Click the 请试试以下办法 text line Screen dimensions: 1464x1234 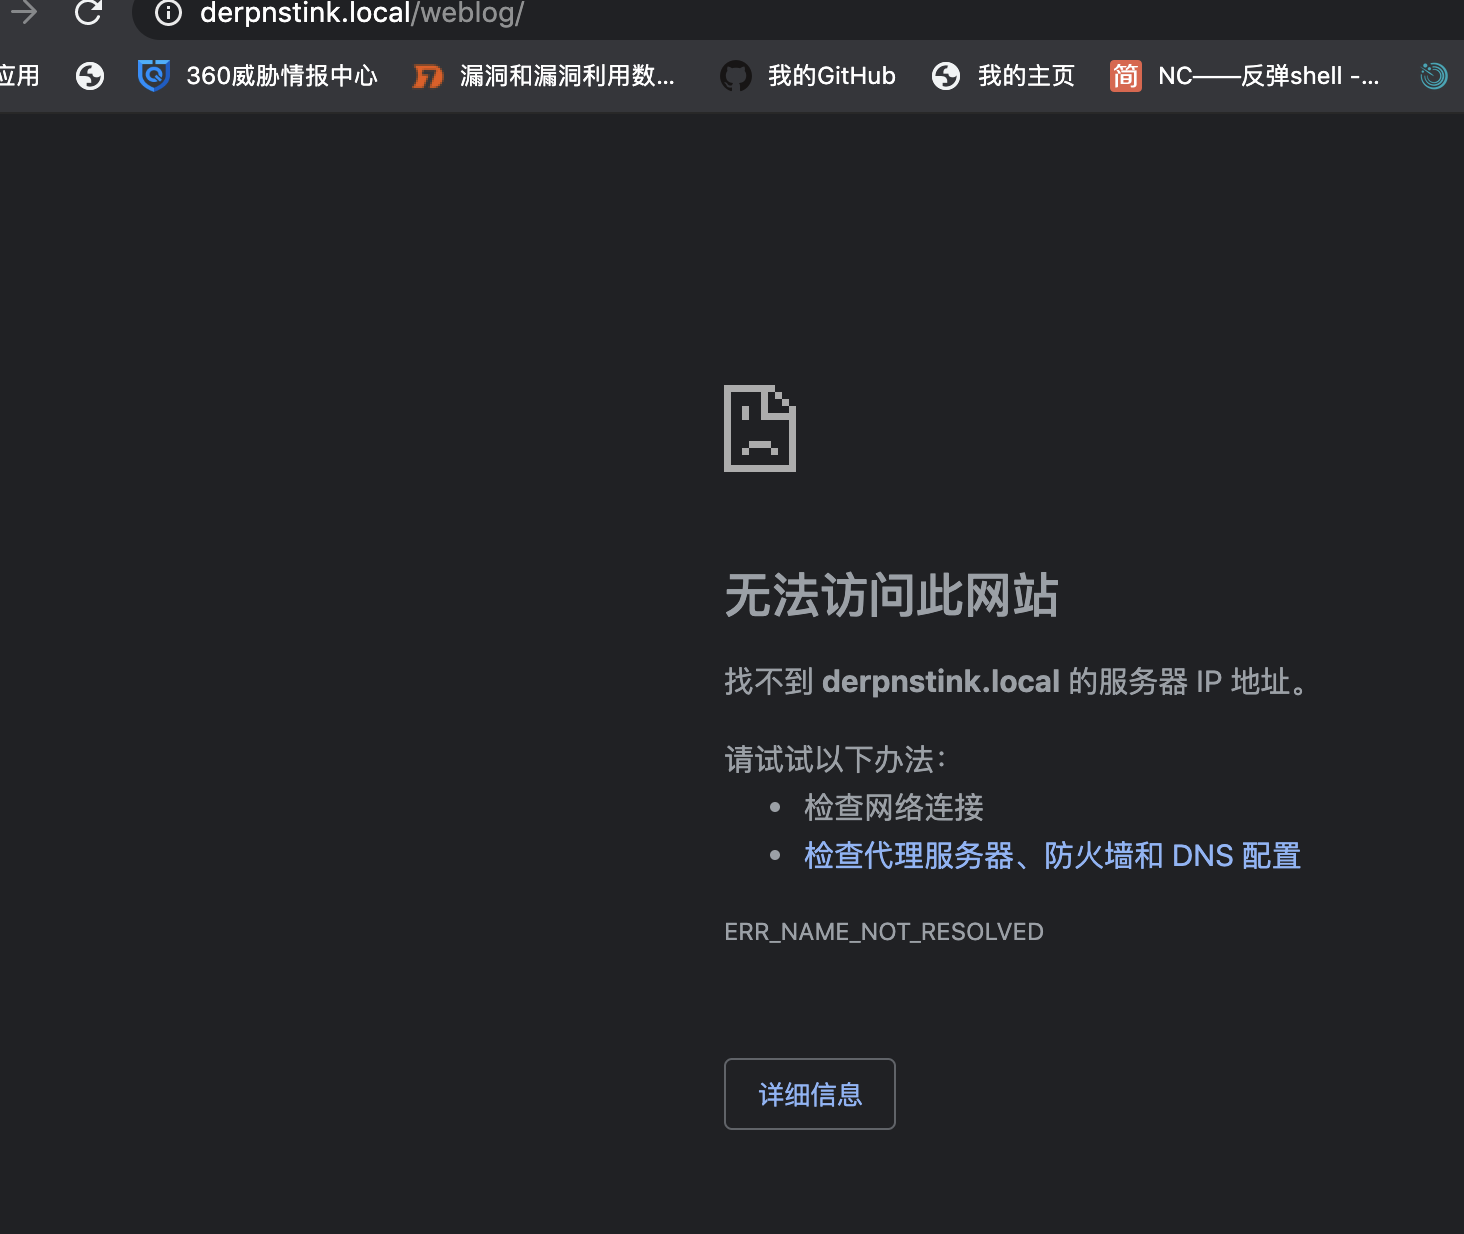[835, 760]
